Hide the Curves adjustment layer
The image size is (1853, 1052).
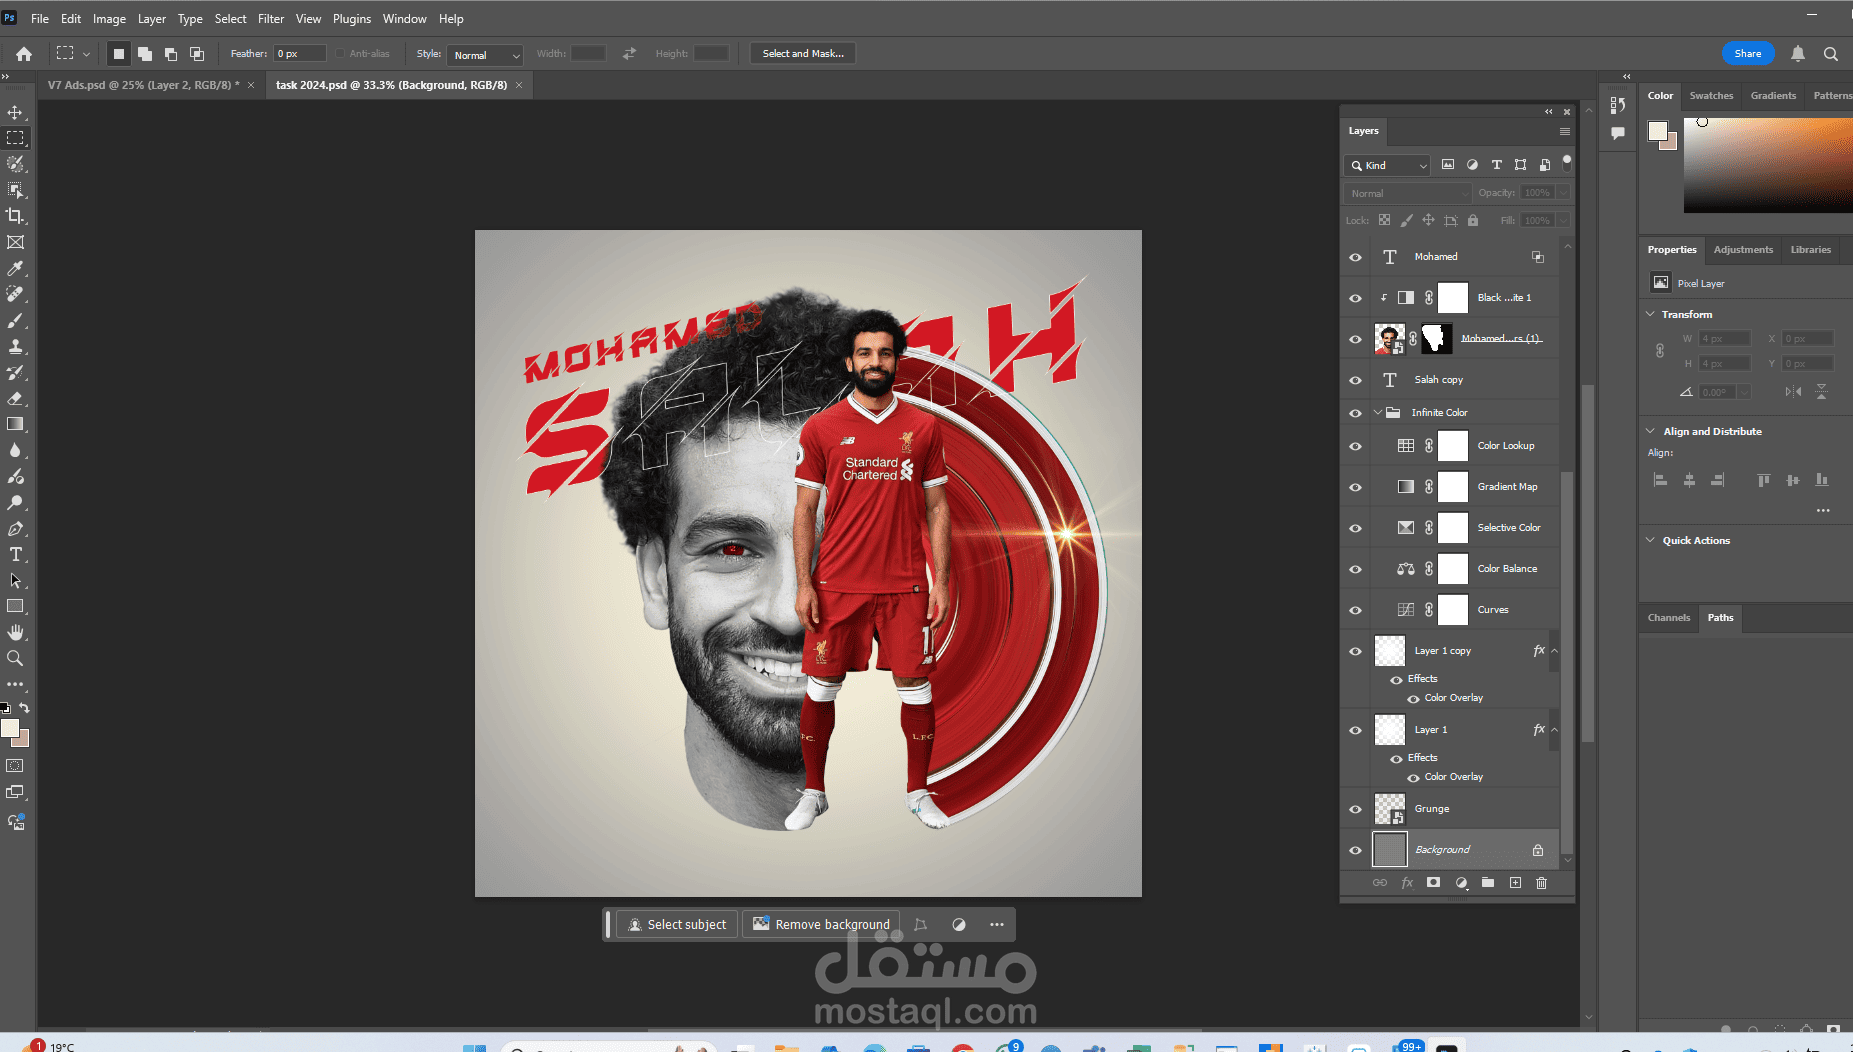coord(1355,610)
